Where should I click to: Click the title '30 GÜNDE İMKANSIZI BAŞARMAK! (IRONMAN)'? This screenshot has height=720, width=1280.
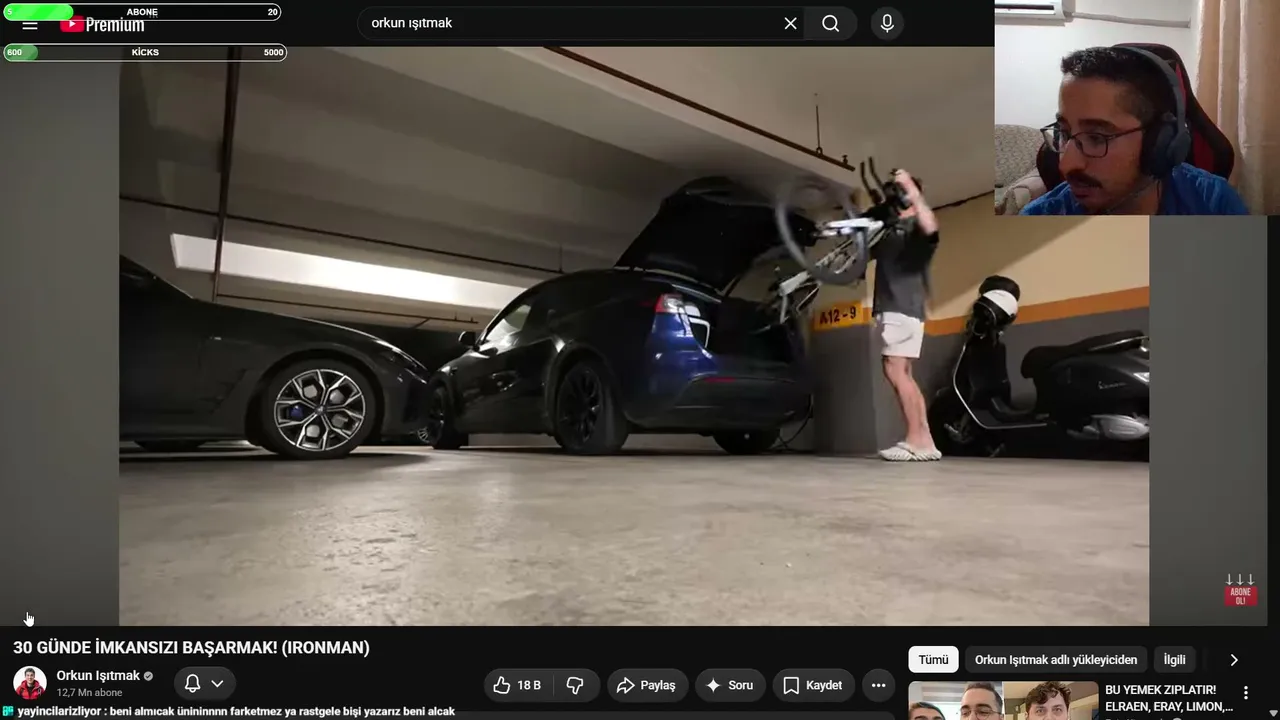pos(191,648)
